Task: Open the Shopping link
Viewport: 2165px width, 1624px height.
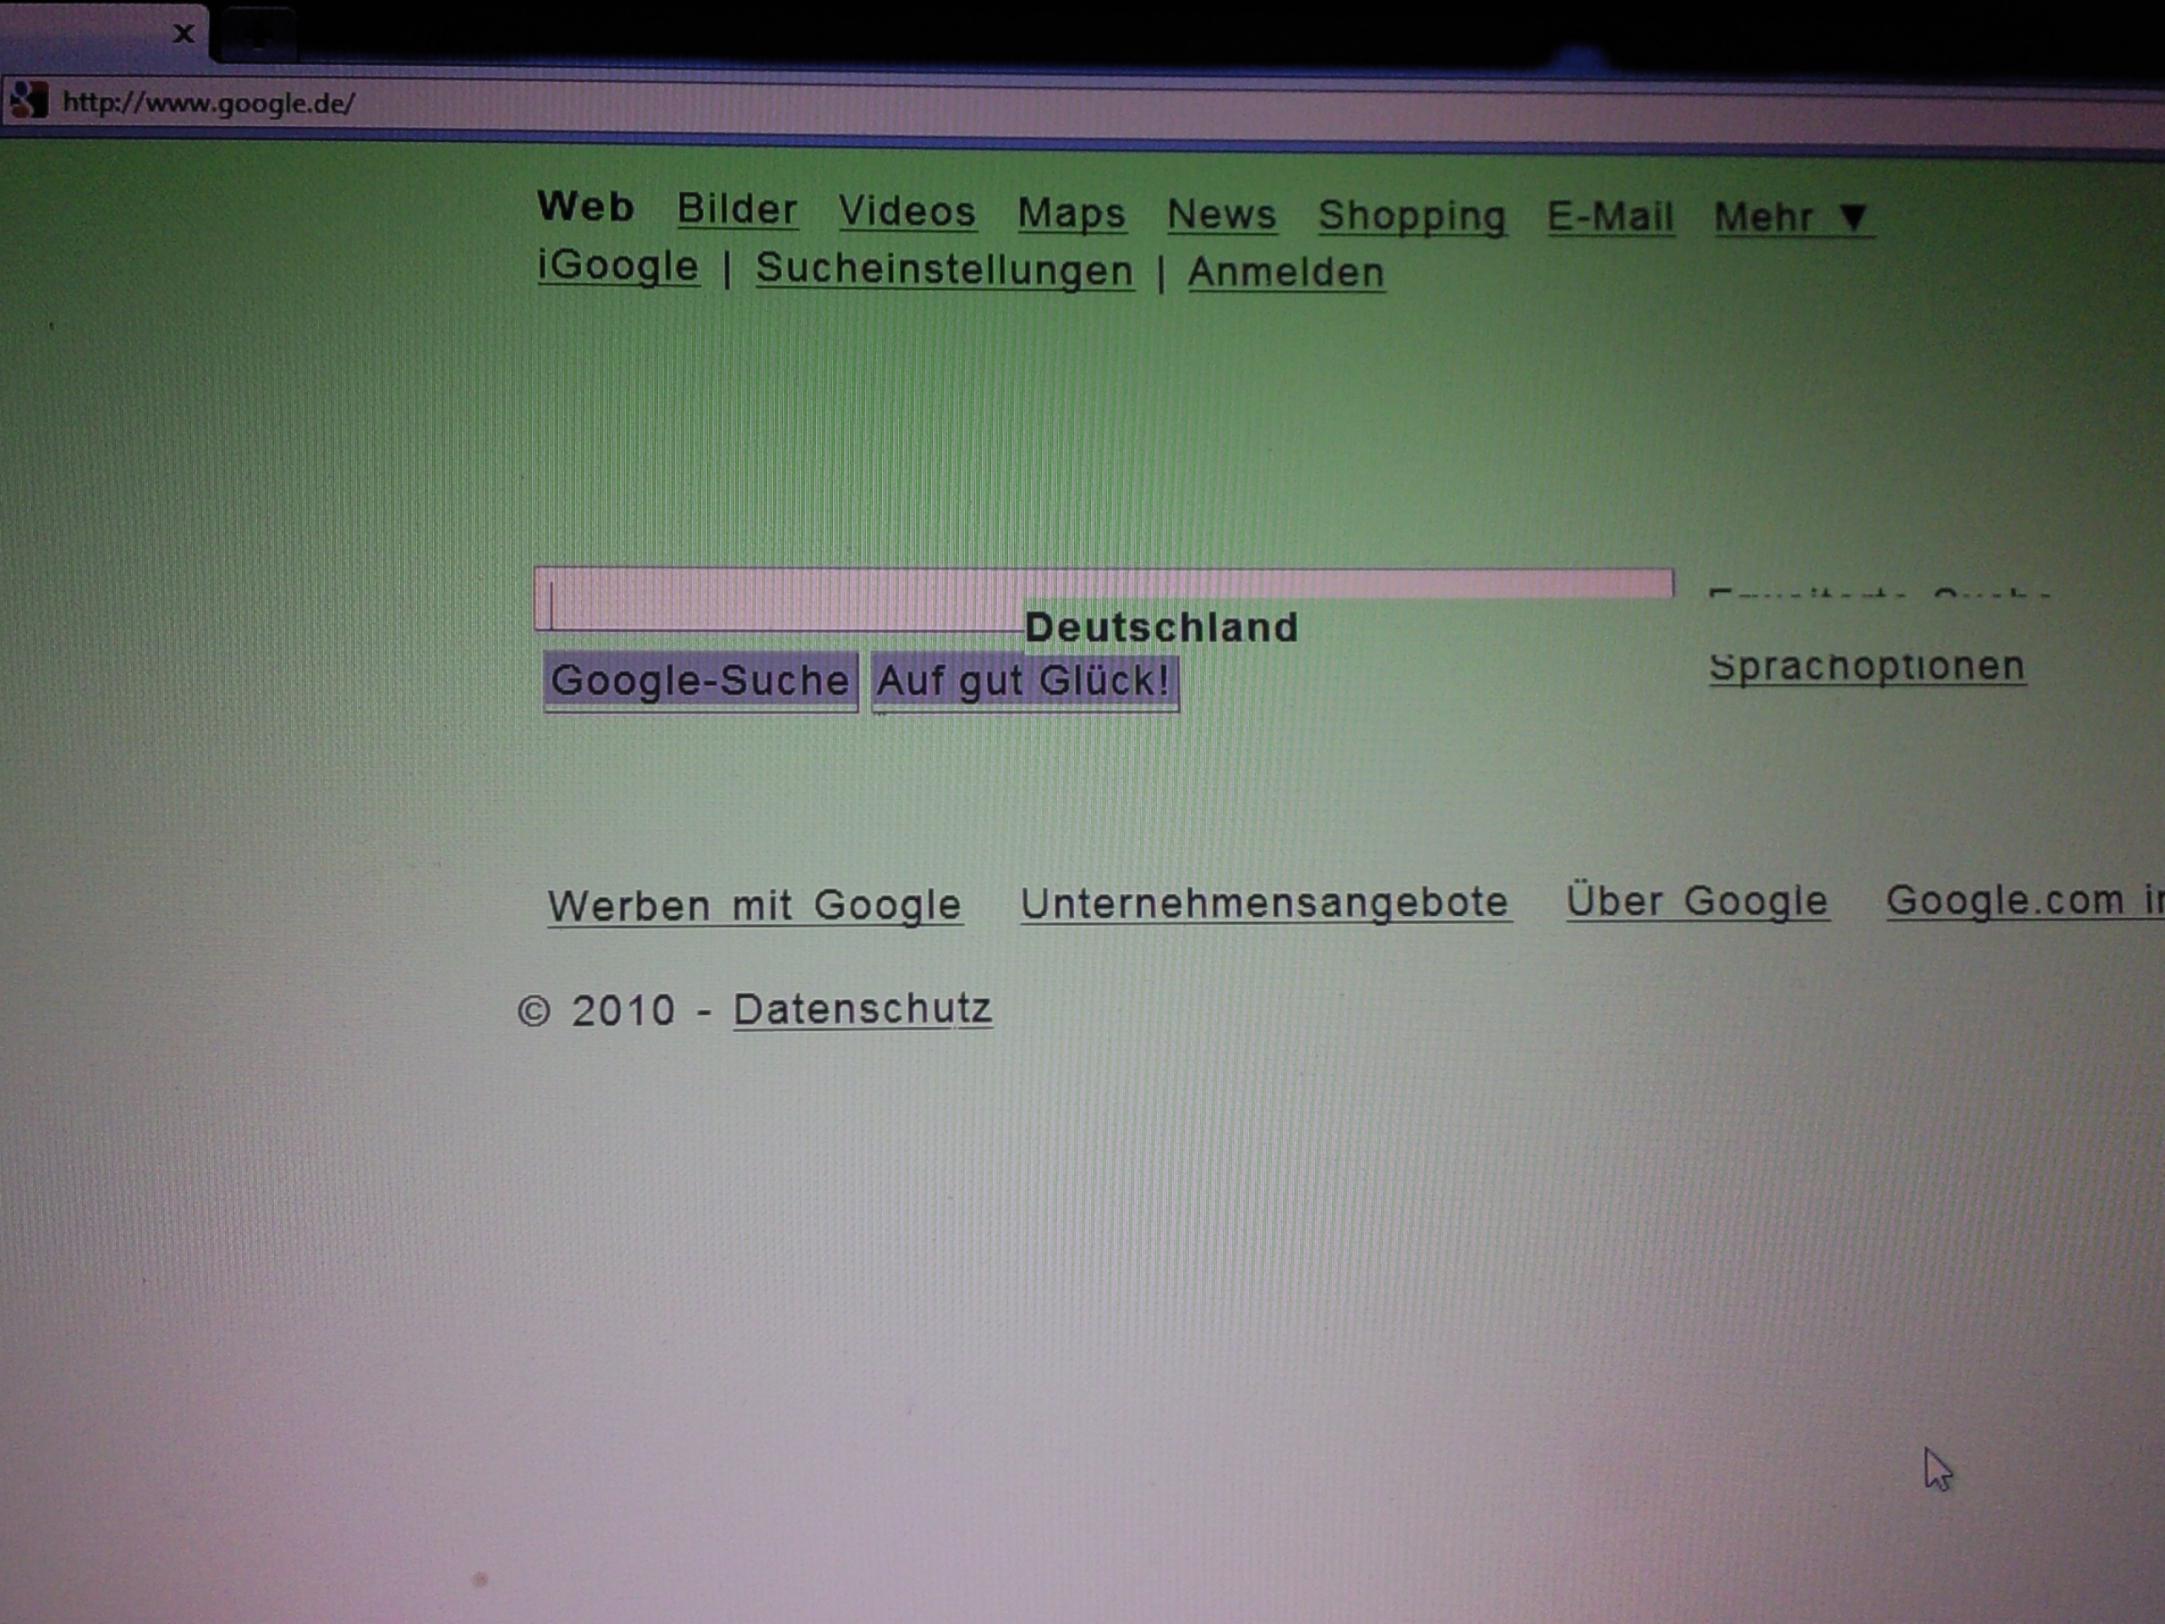Action: [1412, 217]
